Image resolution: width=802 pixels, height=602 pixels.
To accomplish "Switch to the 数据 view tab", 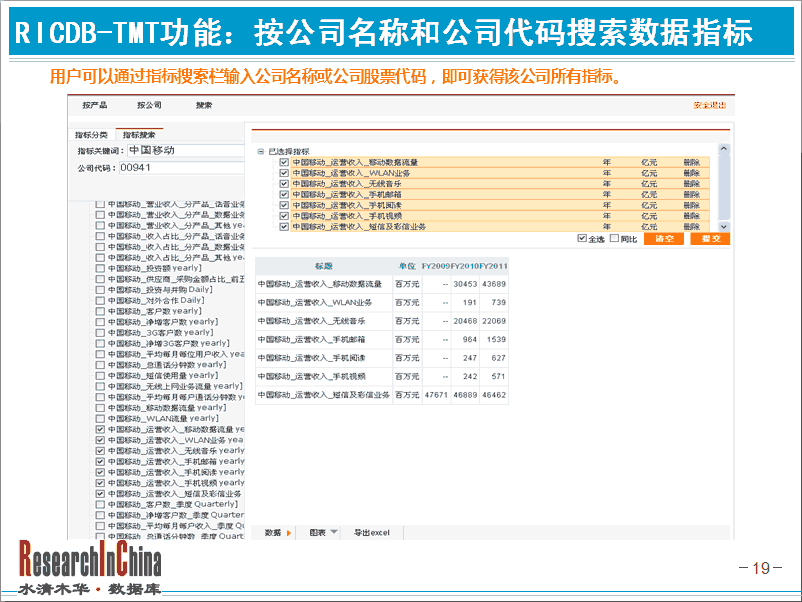I will [278, 532].
